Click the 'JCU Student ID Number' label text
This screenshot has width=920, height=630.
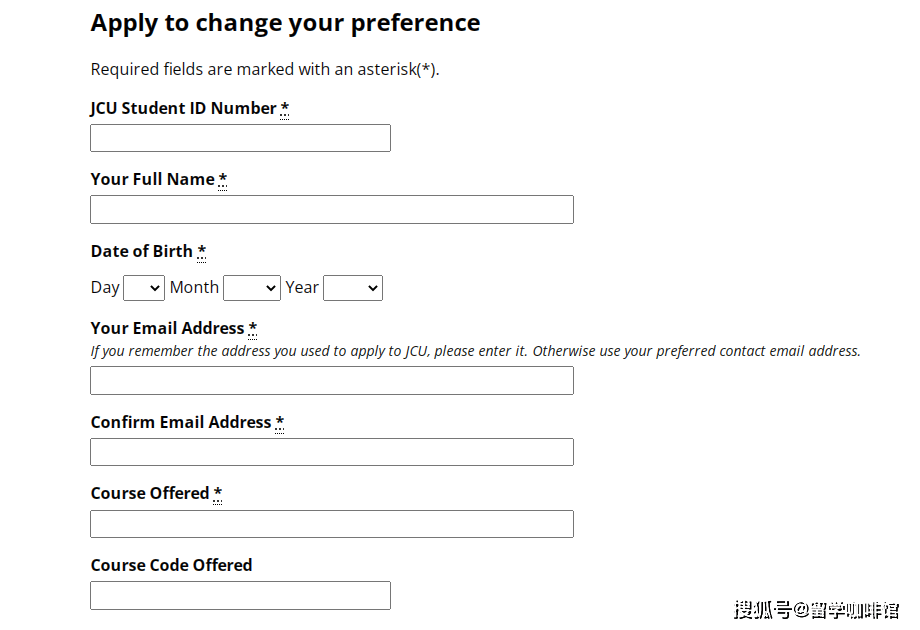183,108
